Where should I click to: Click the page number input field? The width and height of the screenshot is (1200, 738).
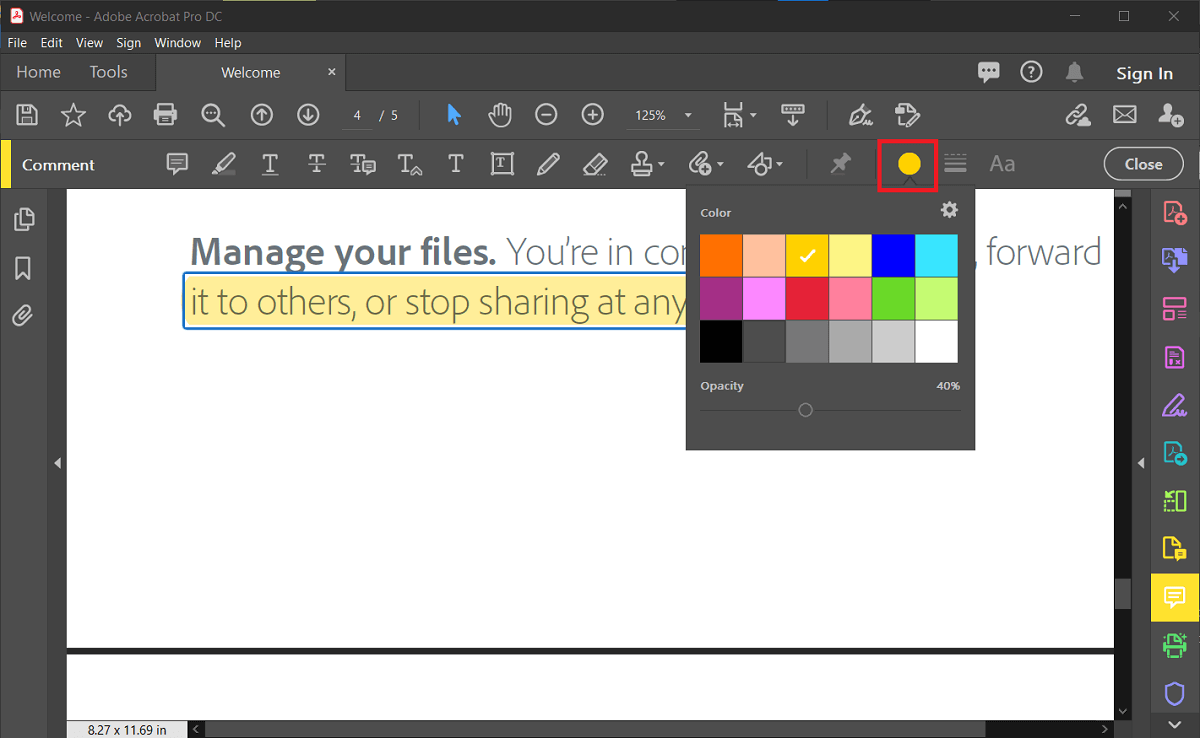click(357, 115)
